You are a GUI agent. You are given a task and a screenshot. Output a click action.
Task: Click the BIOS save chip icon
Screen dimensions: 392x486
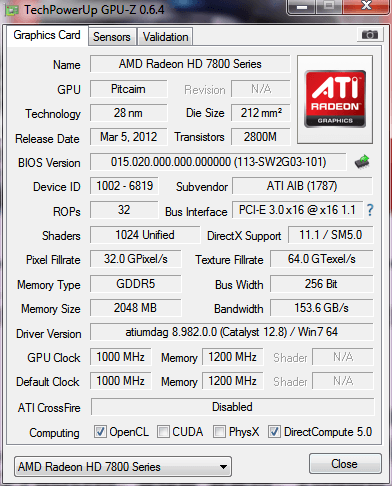coord(362,162)
